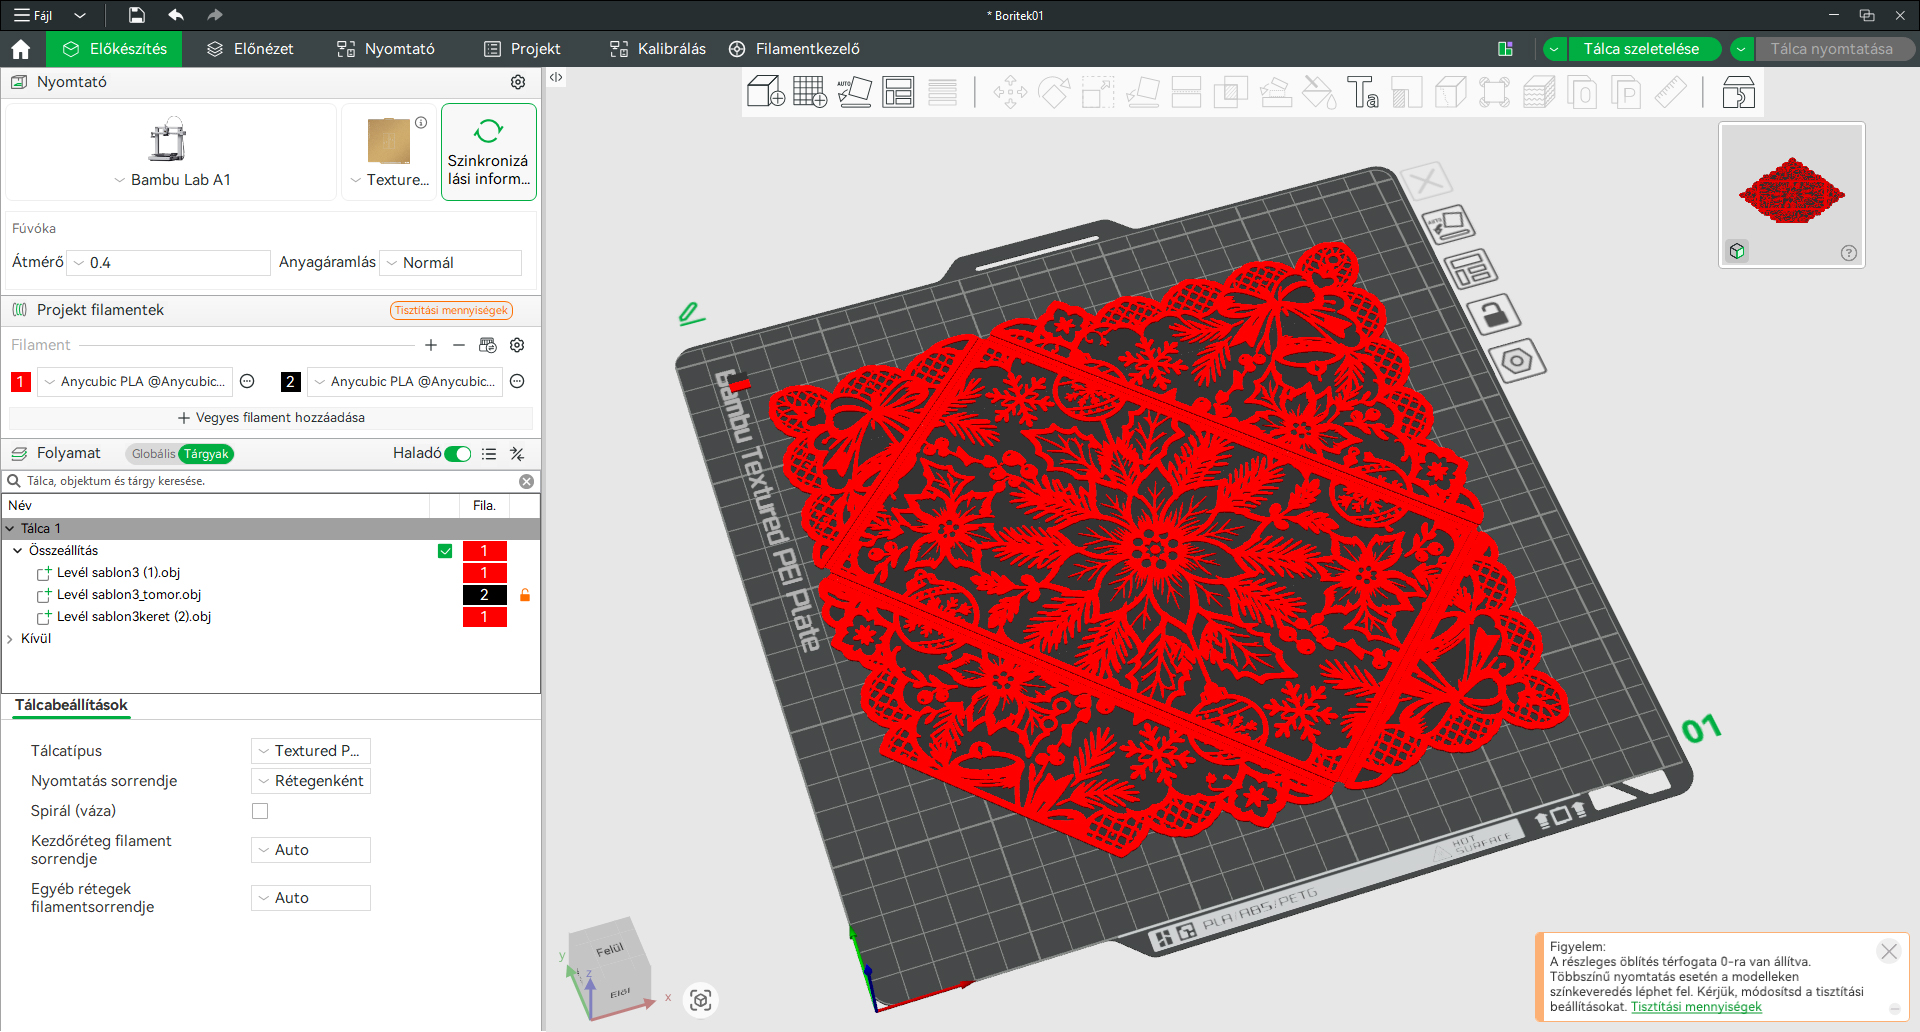Open the Assembly view icon
This screenshot has height=1032, width=1920.
tap(1738, 93)
